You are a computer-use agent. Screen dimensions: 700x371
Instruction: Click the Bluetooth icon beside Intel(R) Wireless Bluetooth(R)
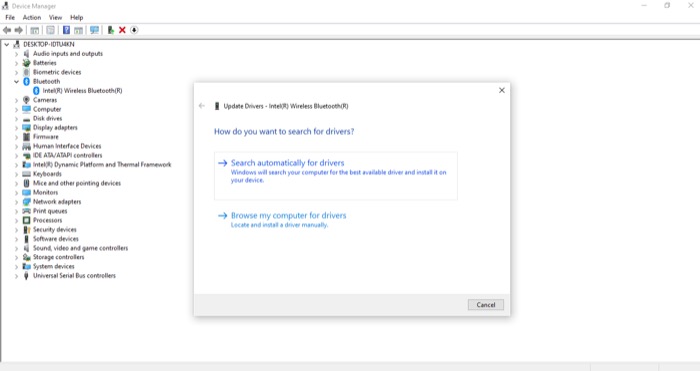point(36,91)
